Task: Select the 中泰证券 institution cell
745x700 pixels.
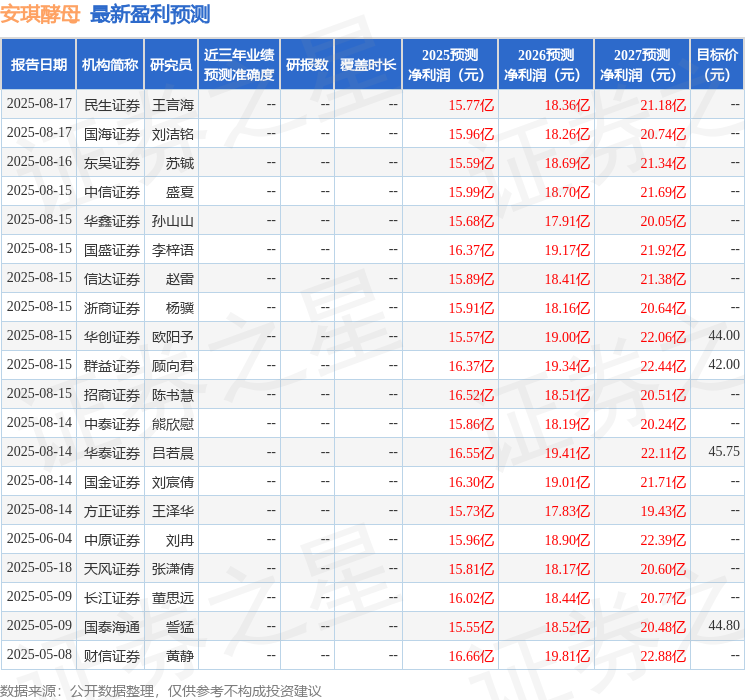Action: (112, 424)
